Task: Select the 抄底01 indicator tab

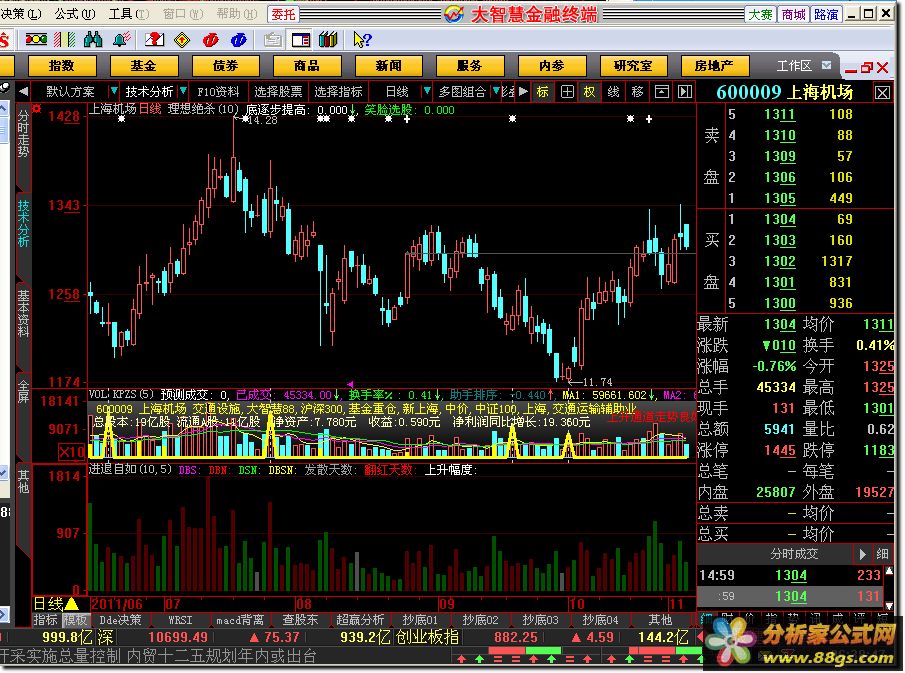Action: 420,620
